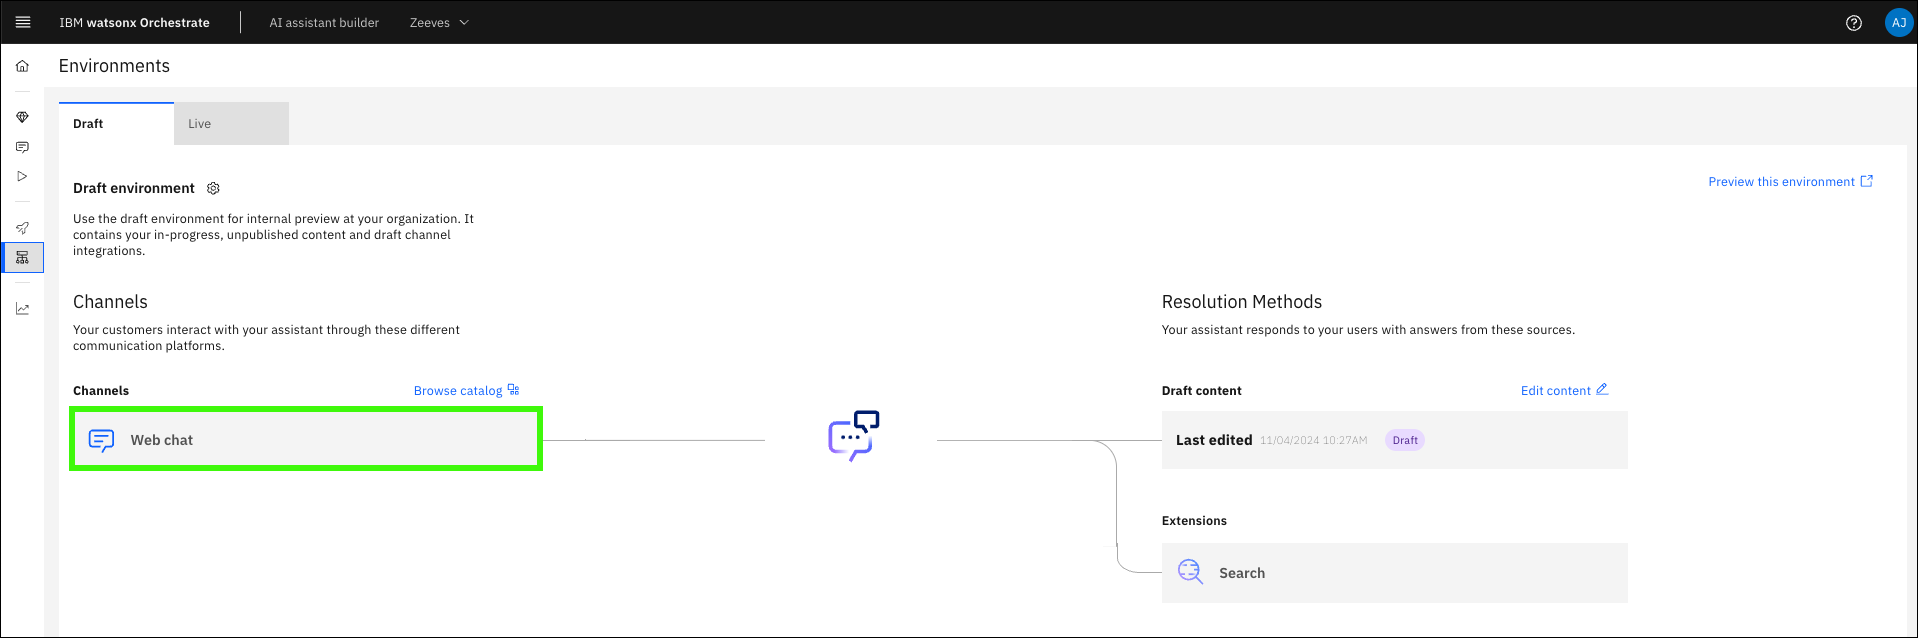Screen dimensions: 1918x638
Task: Open the diamond icon in the sidebar
Action: pyautogui.click(x=22, y=117)
